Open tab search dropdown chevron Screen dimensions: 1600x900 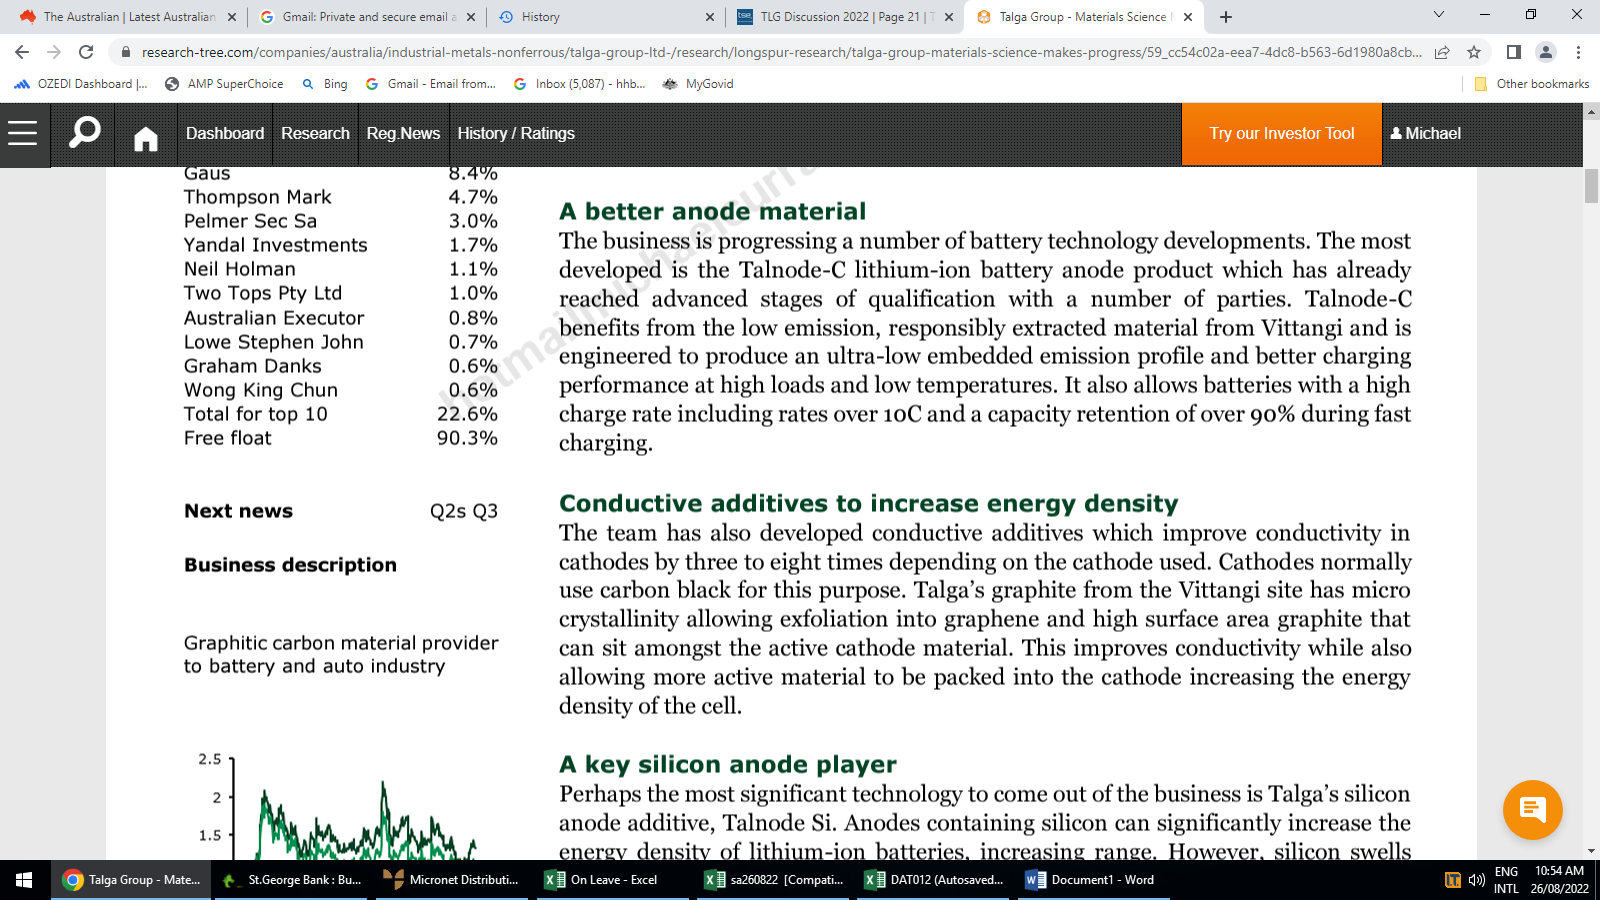tap(1439, 15)
